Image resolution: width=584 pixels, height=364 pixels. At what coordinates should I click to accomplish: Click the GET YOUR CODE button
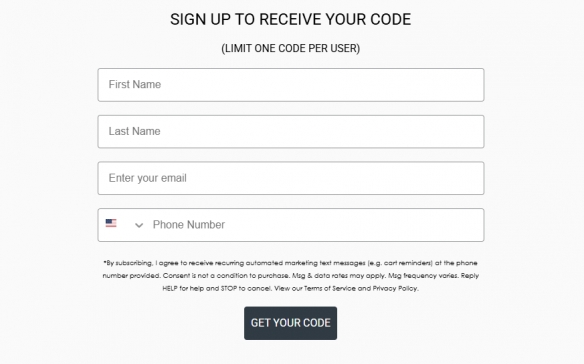pos(291,323)
